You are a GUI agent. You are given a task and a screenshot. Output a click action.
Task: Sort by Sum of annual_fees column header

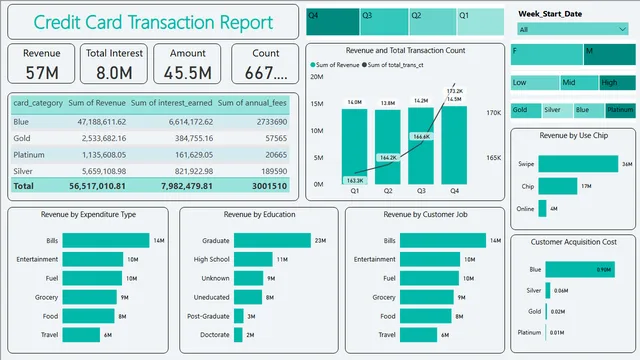pos(252,103)
